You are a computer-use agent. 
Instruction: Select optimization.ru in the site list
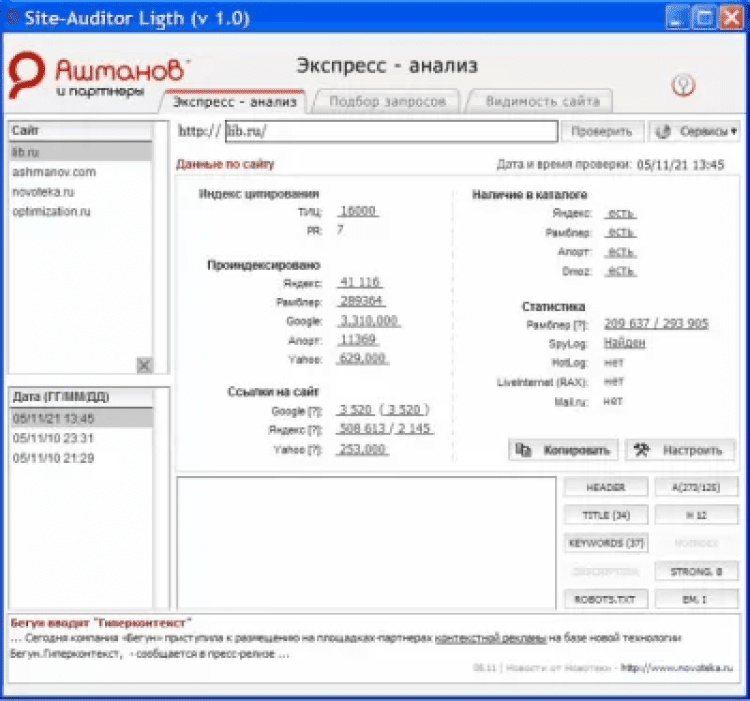[80, 211]
